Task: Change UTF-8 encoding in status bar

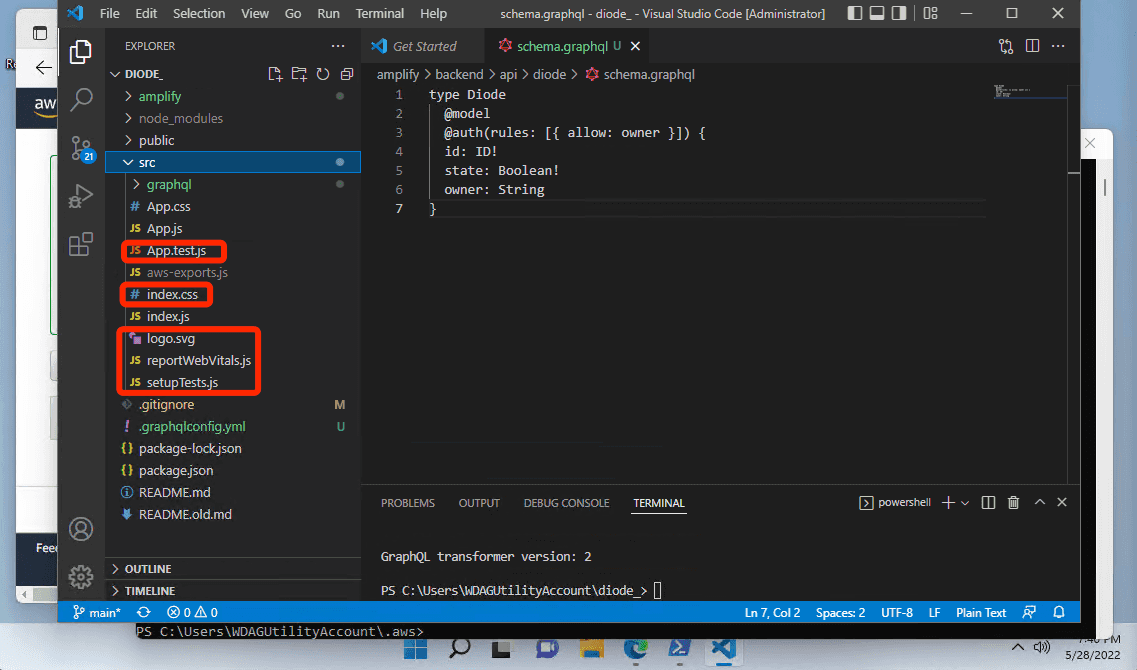Action: tap(896, 613)
